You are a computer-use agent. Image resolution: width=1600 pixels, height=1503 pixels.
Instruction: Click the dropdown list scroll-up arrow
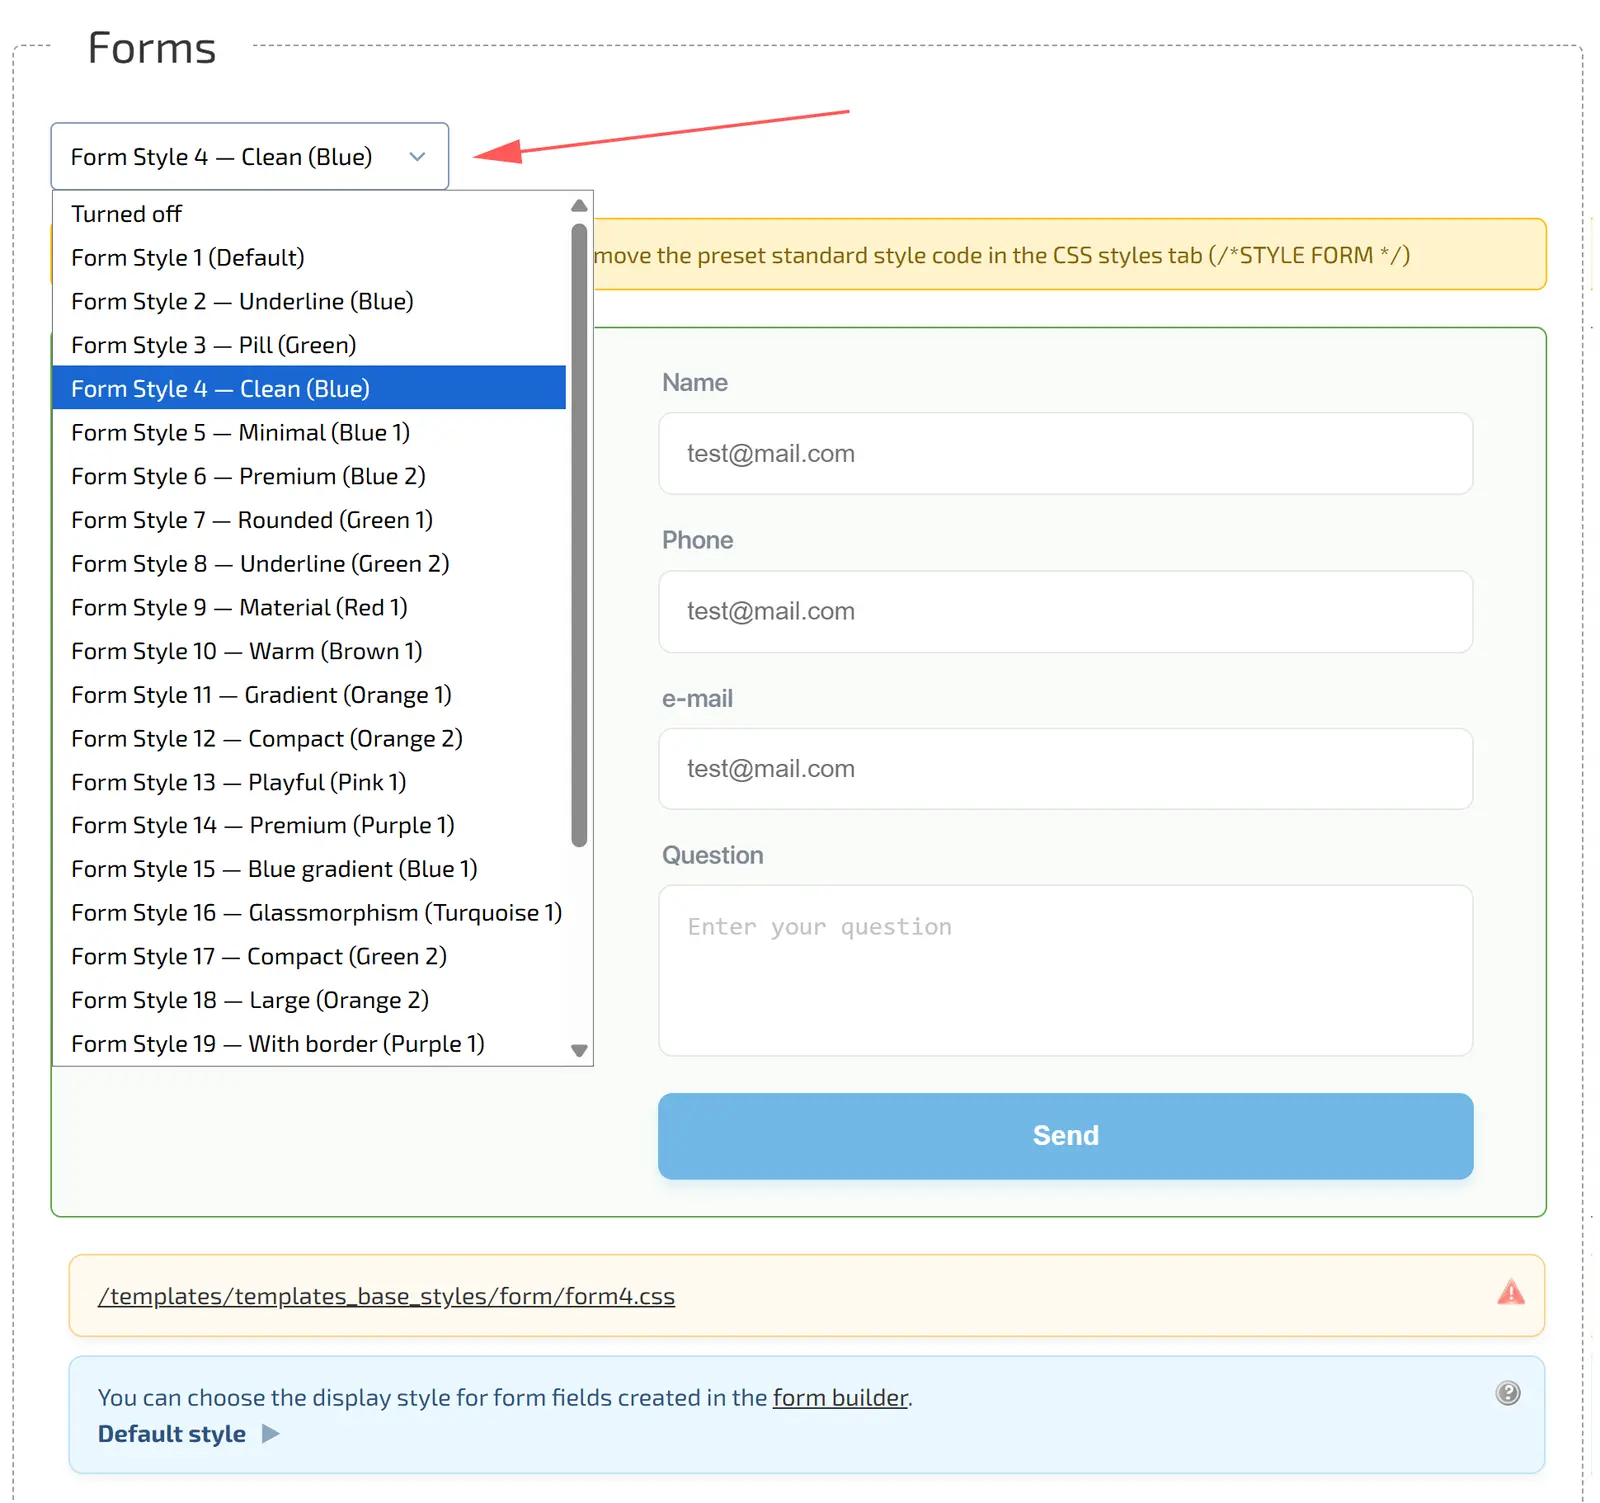(579, 205)
